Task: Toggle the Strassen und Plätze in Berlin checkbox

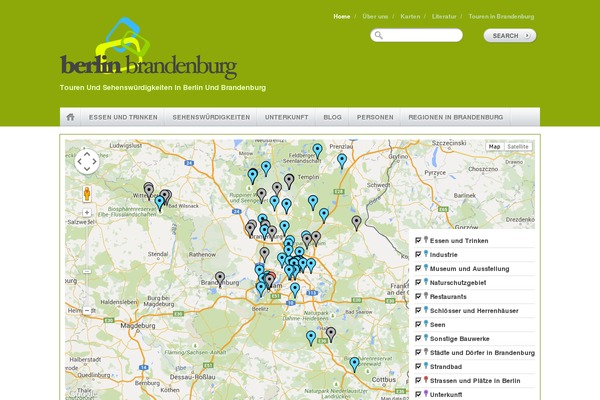Action: click(x=418, y=380)
